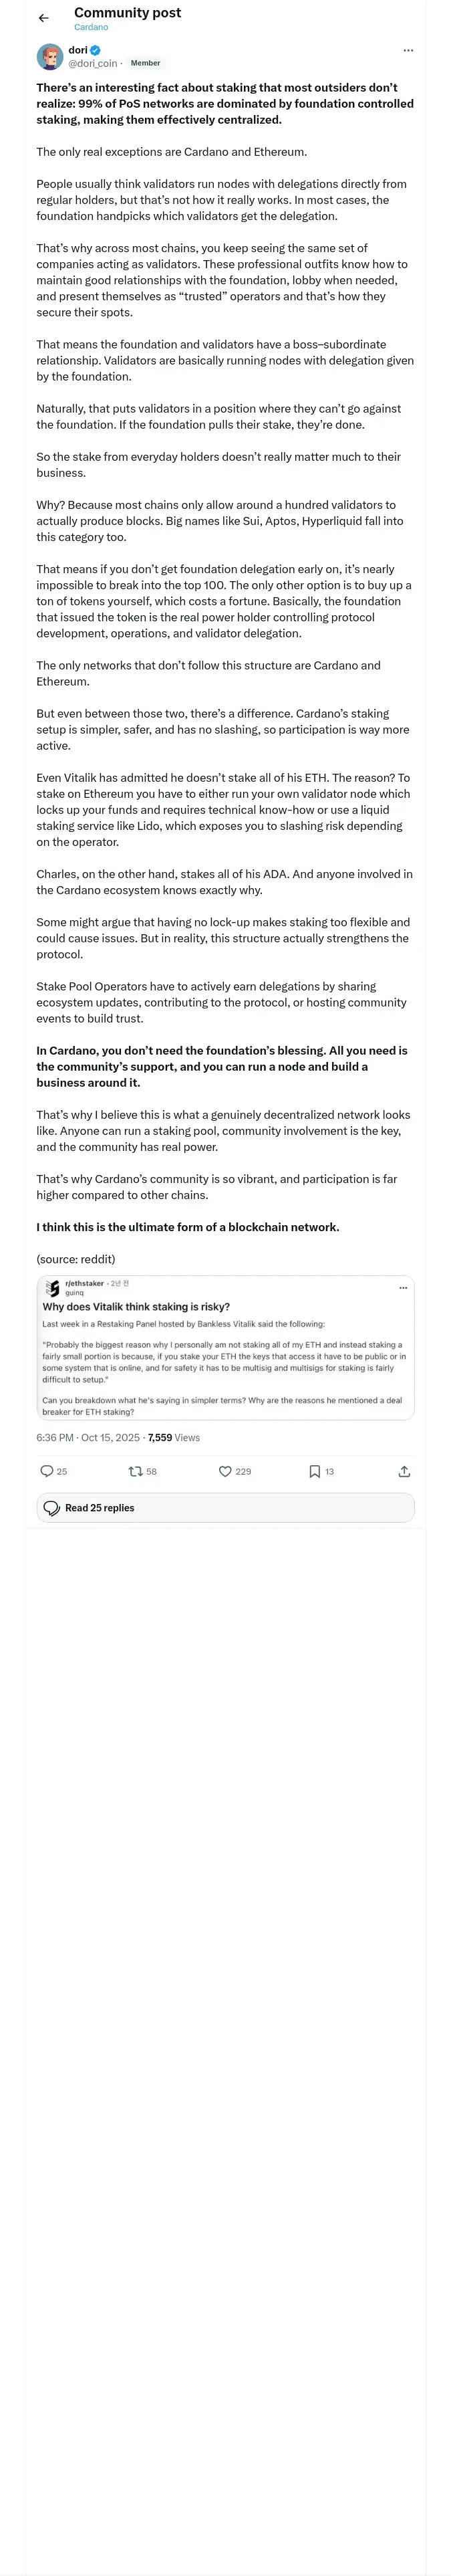Click the reply speech bubble icon
This screenshot has width=451, height=2576.
coord(46,1471)
